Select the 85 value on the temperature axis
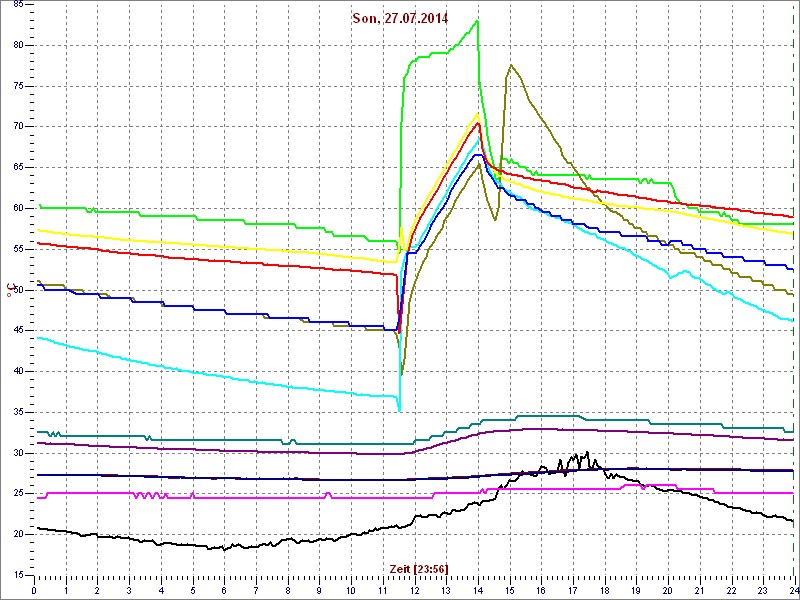 pyautogui.click(x=18, y=5)
